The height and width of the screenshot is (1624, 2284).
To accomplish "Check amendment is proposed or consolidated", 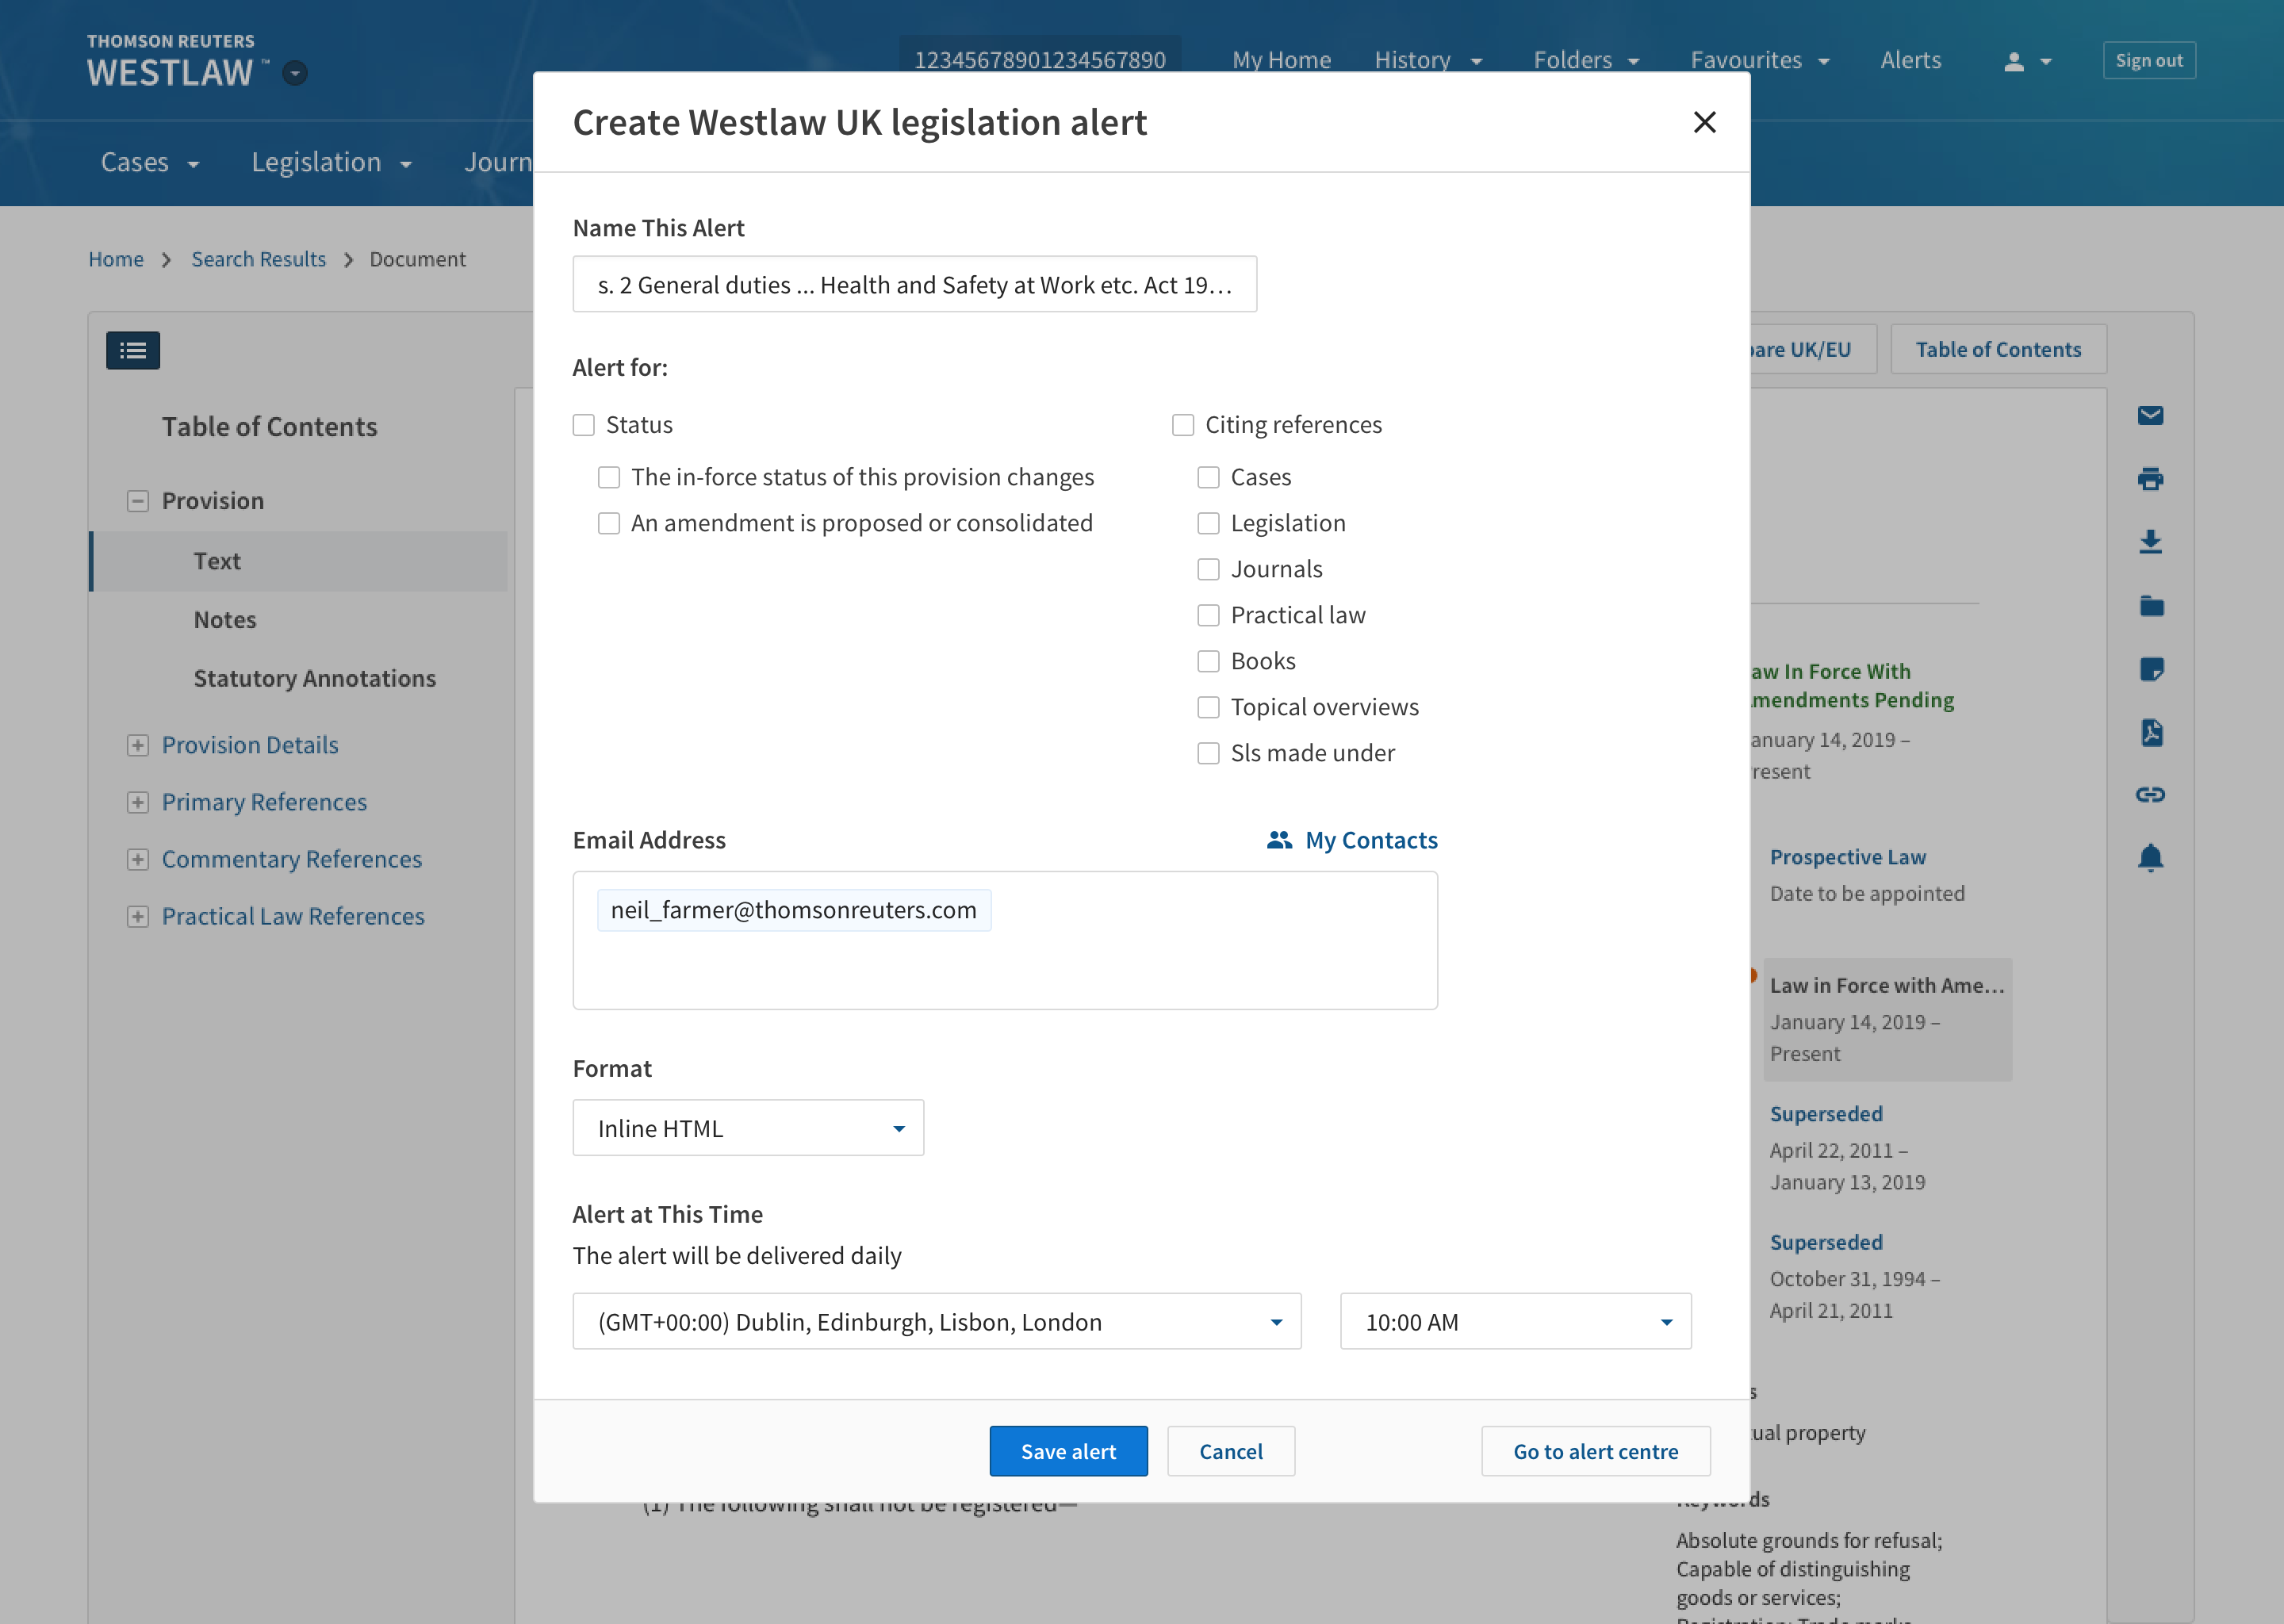I will (609, 523).
